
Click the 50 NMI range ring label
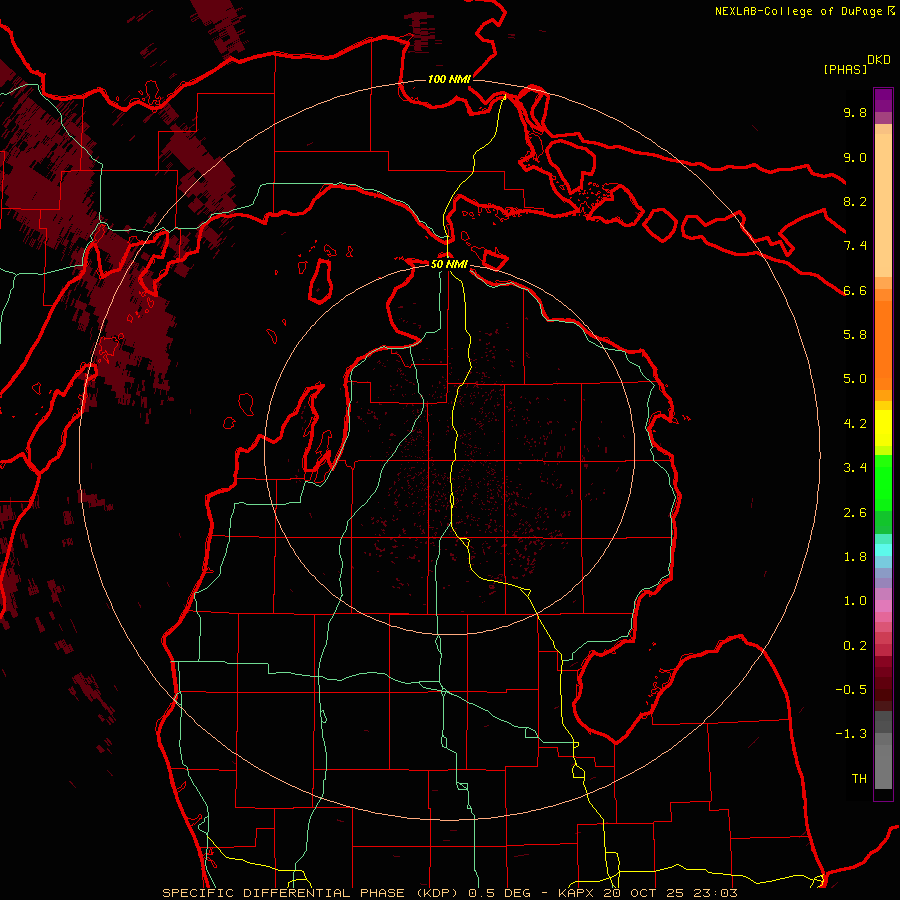[x=449, y=264]
